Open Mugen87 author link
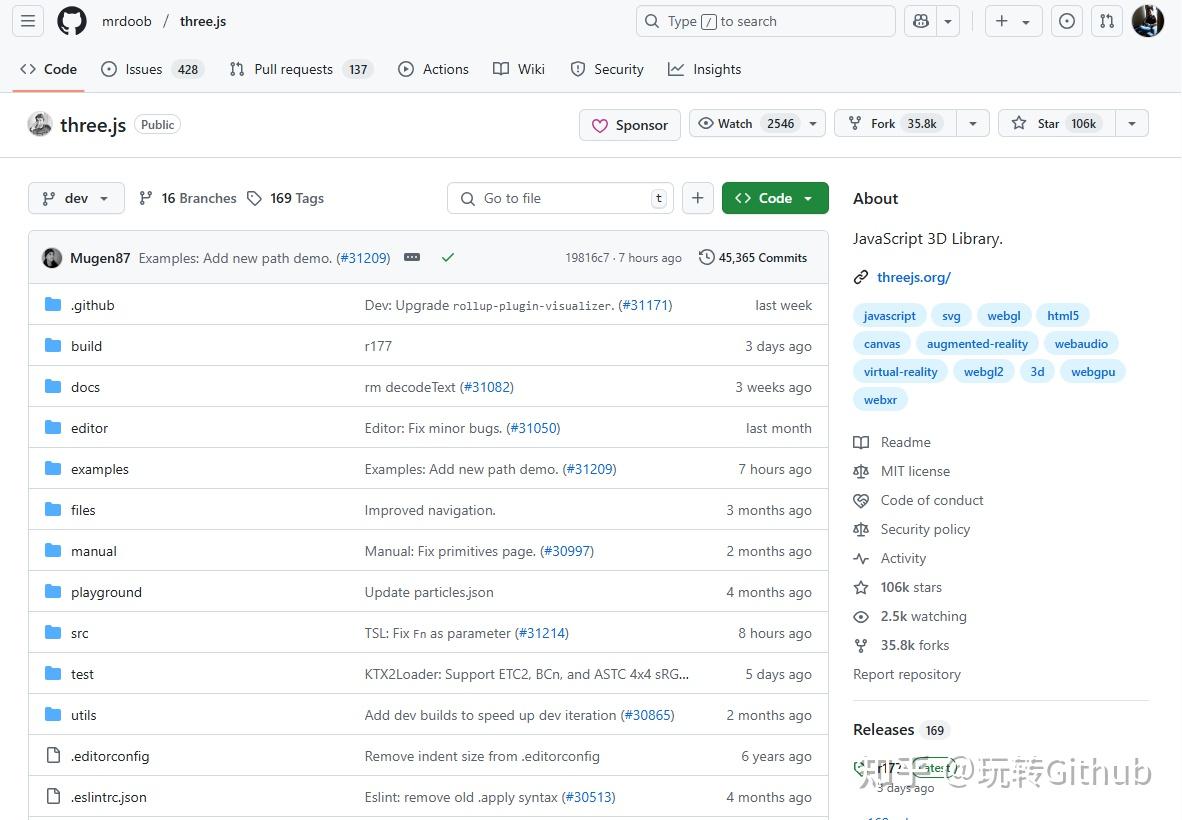 point(100,258)
